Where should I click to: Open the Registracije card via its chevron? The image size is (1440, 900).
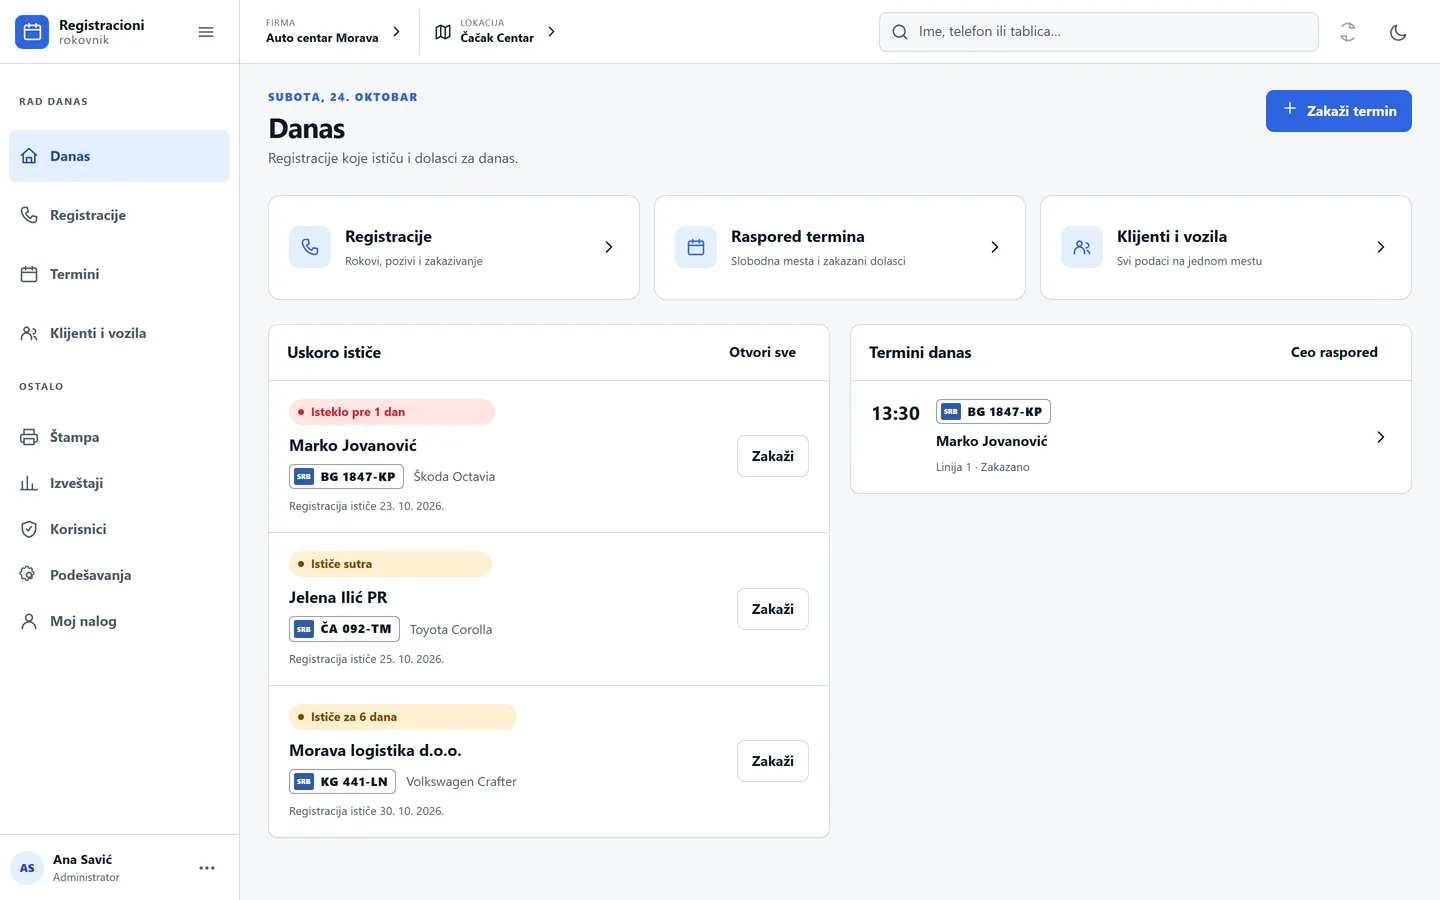pyautogui.click(x=609, y=247)
